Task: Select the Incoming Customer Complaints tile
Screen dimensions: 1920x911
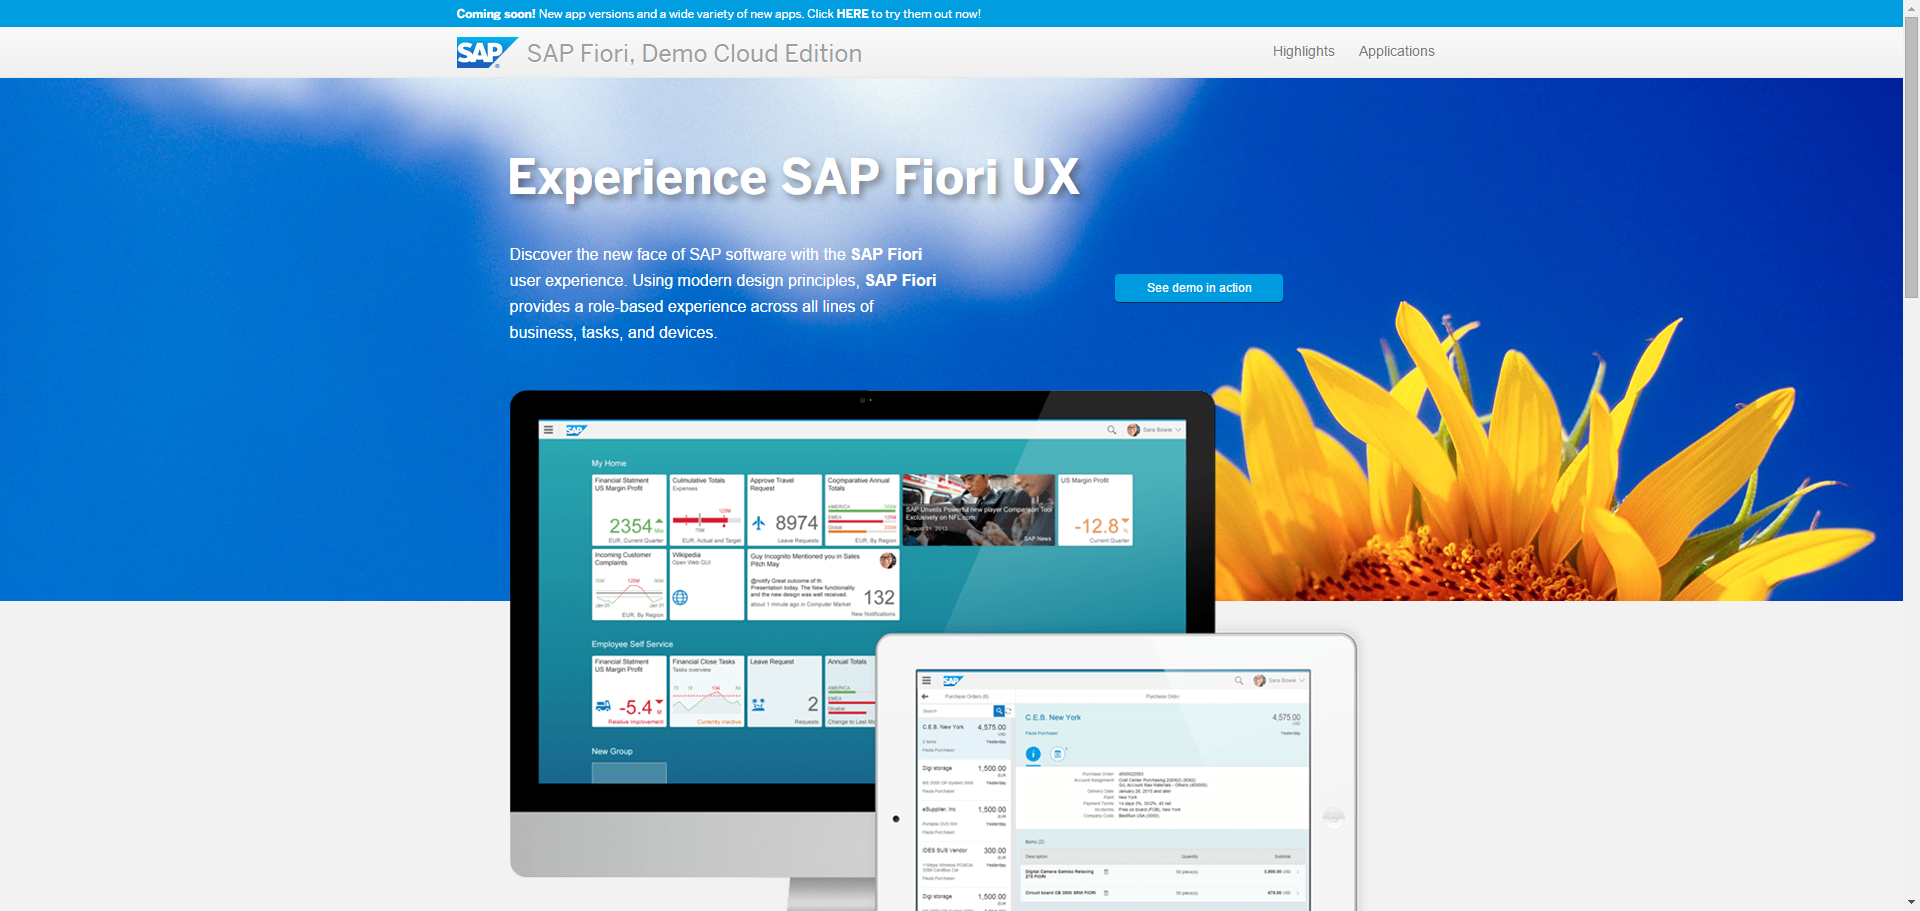Action: [x=629, y=584]
